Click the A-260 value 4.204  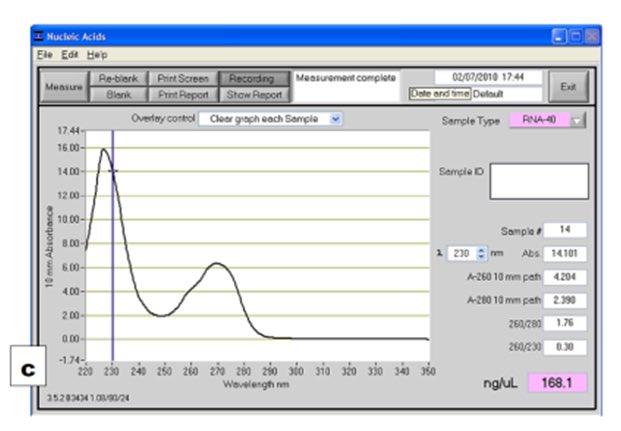click(x=565, y=277)
